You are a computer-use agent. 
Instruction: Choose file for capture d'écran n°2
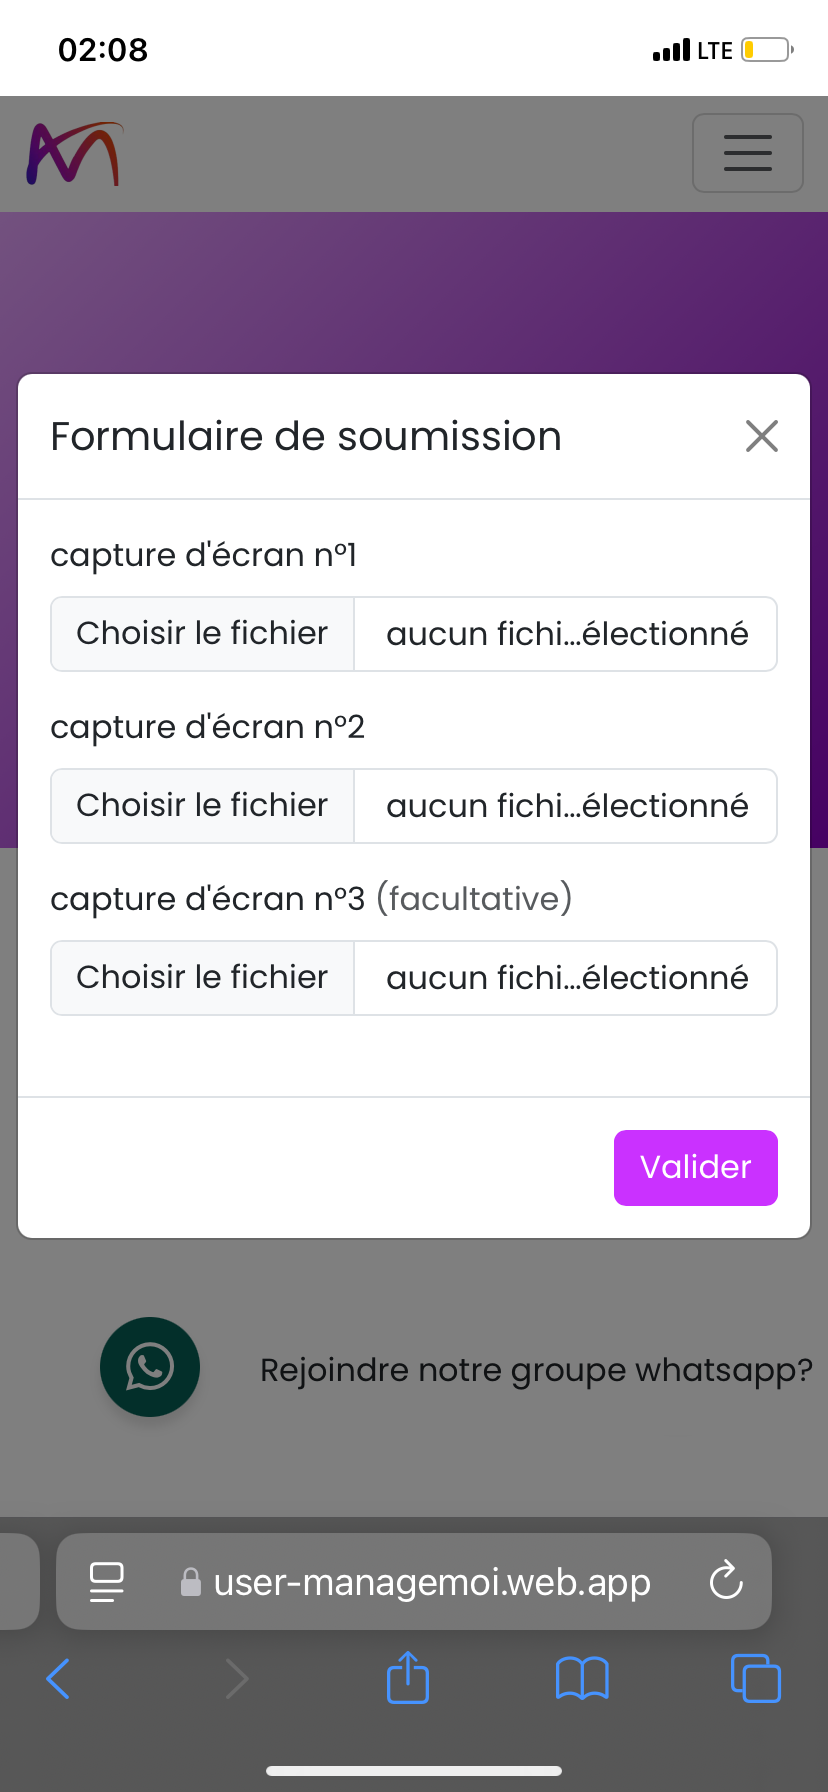click(202, 806)
